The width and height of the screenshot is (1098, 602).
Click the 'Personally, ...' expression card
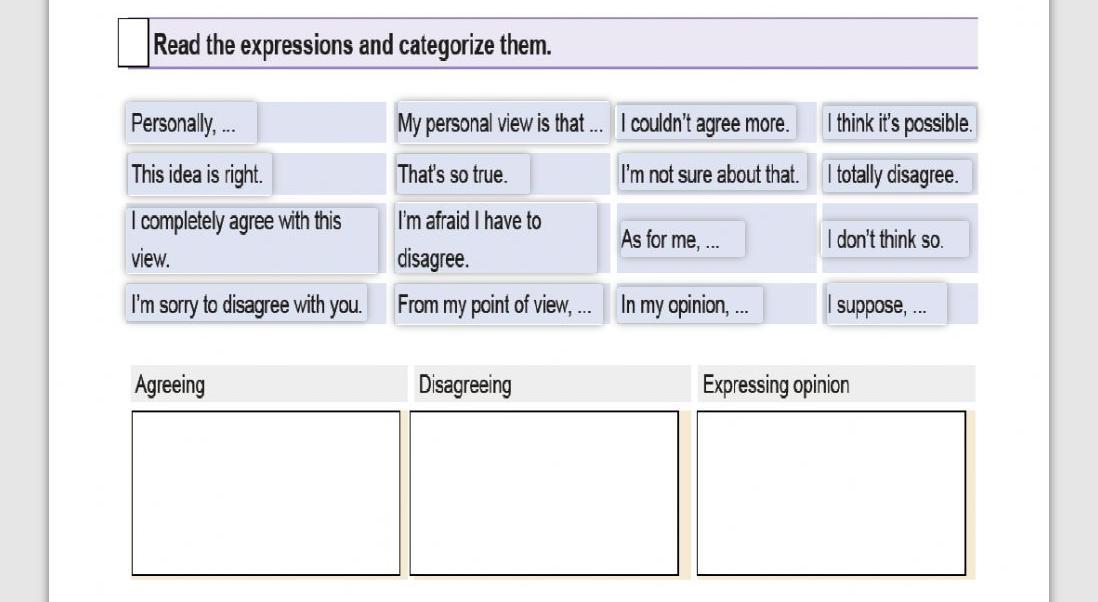click(x=191, y=123)
